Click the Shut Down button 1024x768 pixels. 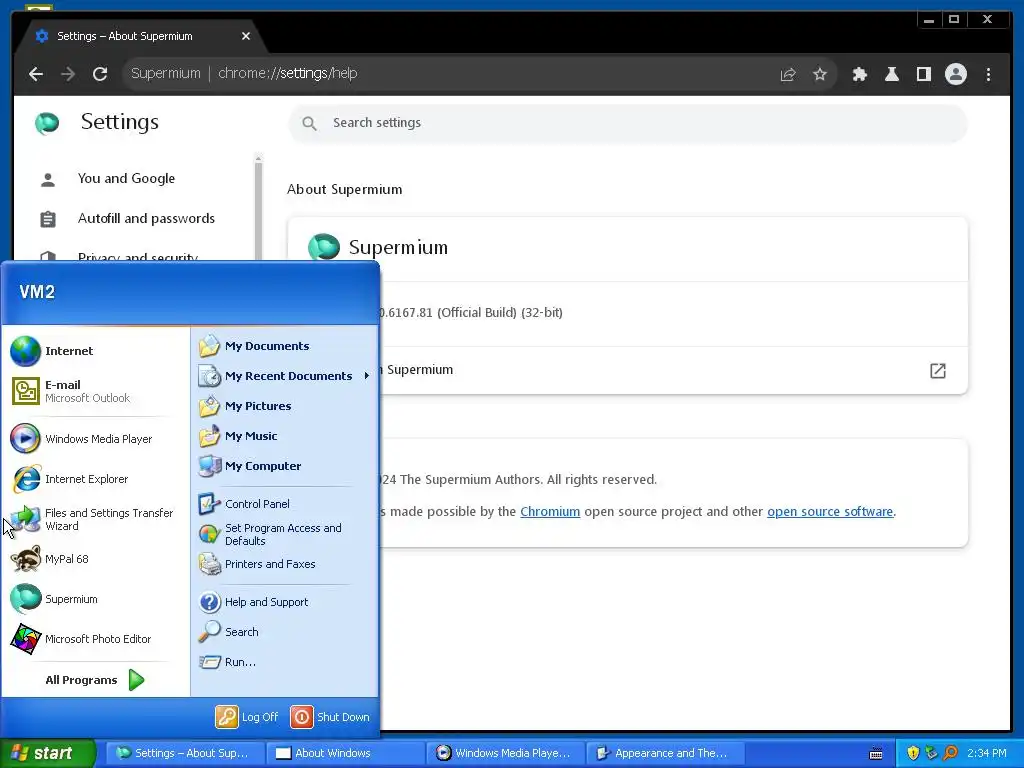tap(330, 717)
